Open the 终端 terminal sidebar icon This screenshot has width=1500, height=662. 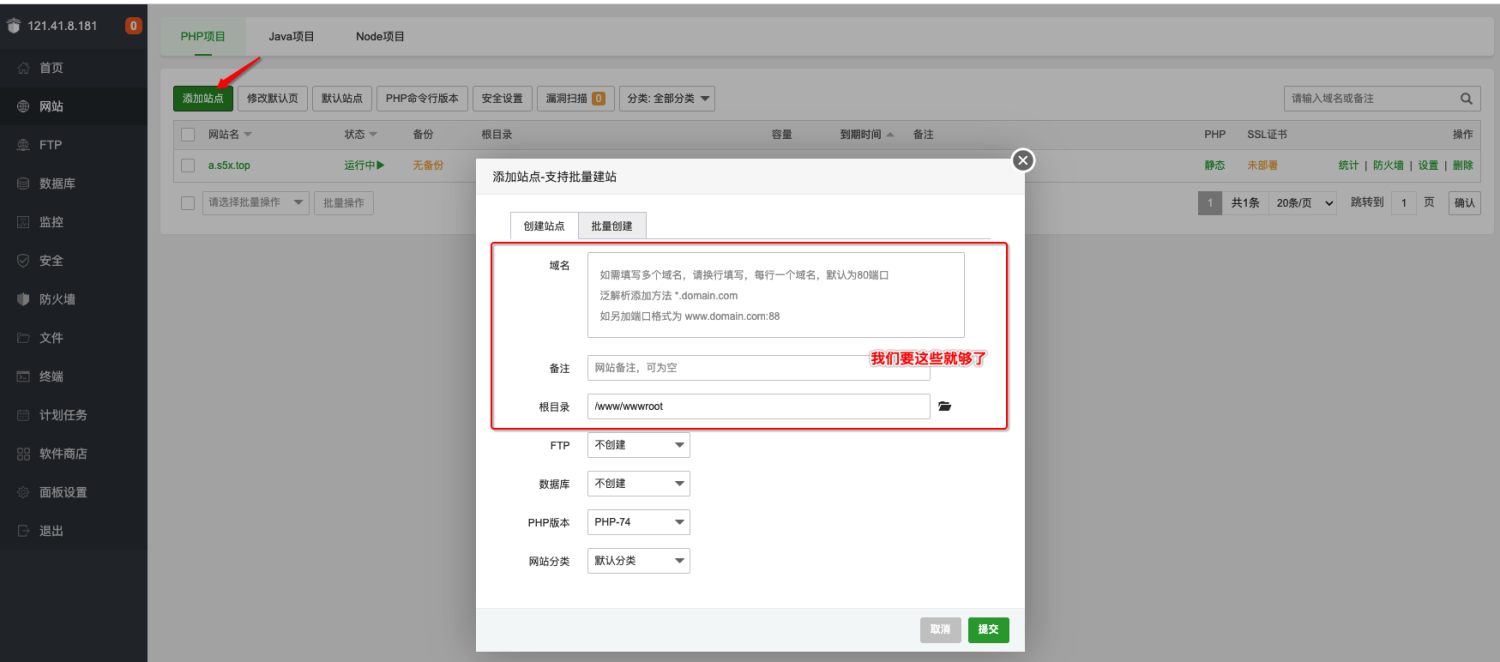click(x=23, y=377)
